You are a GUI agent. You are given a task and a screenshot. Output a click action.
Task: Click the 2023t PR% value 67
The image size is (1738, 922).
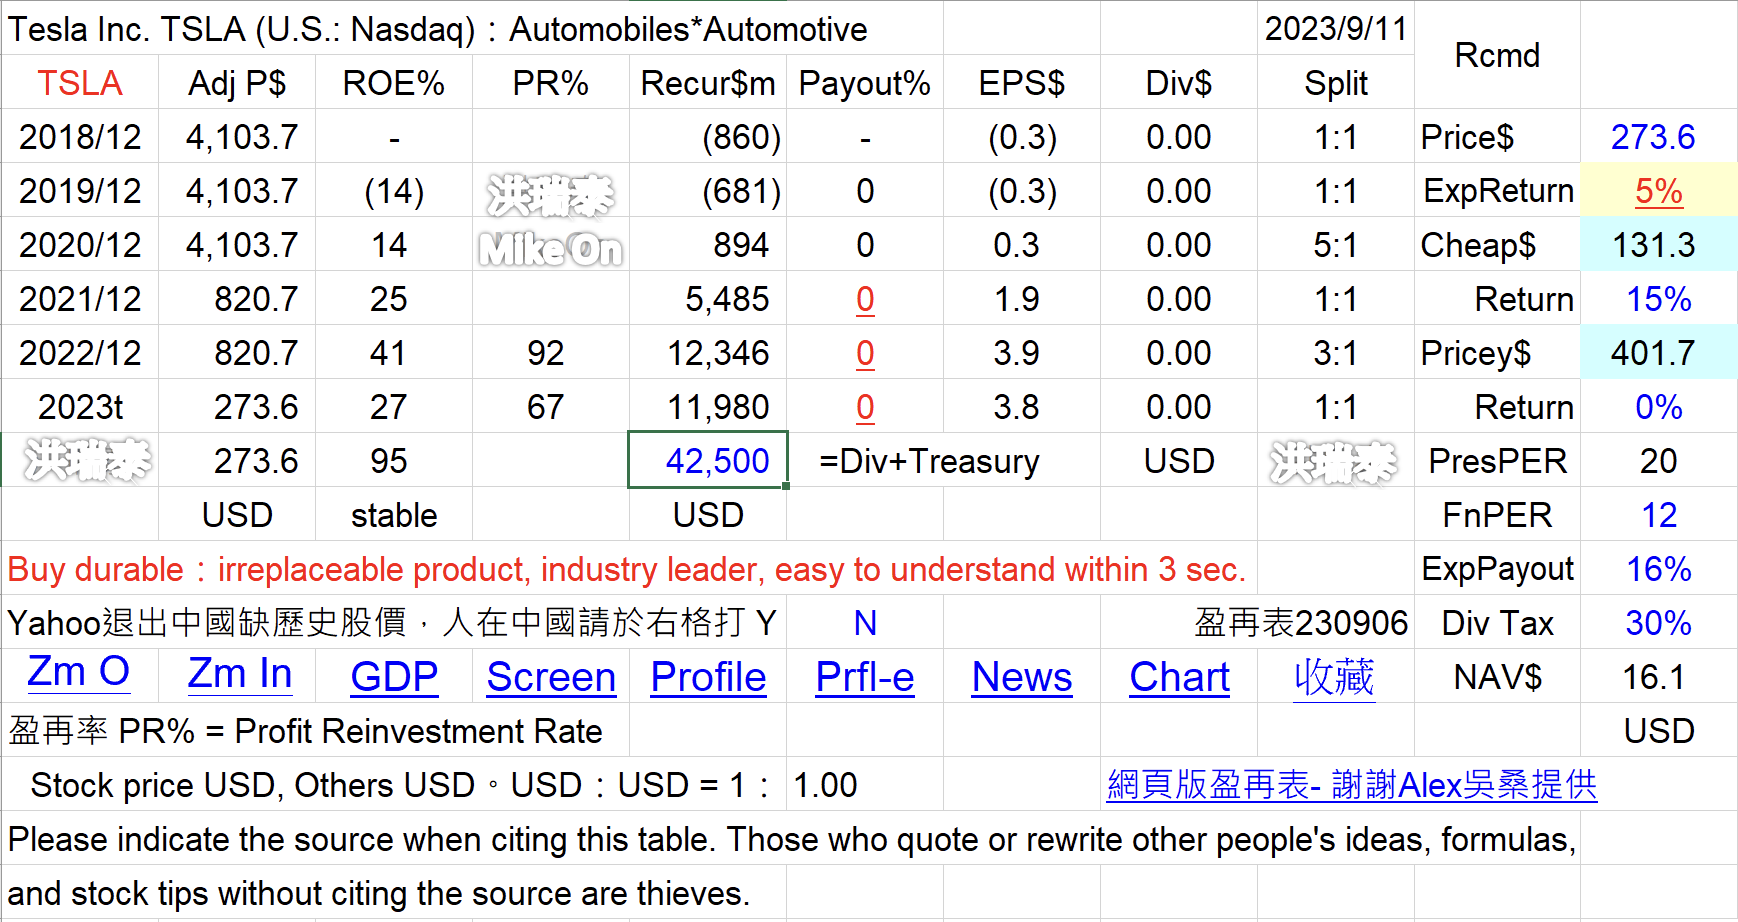pyautogui.click(x=546, y=407)
